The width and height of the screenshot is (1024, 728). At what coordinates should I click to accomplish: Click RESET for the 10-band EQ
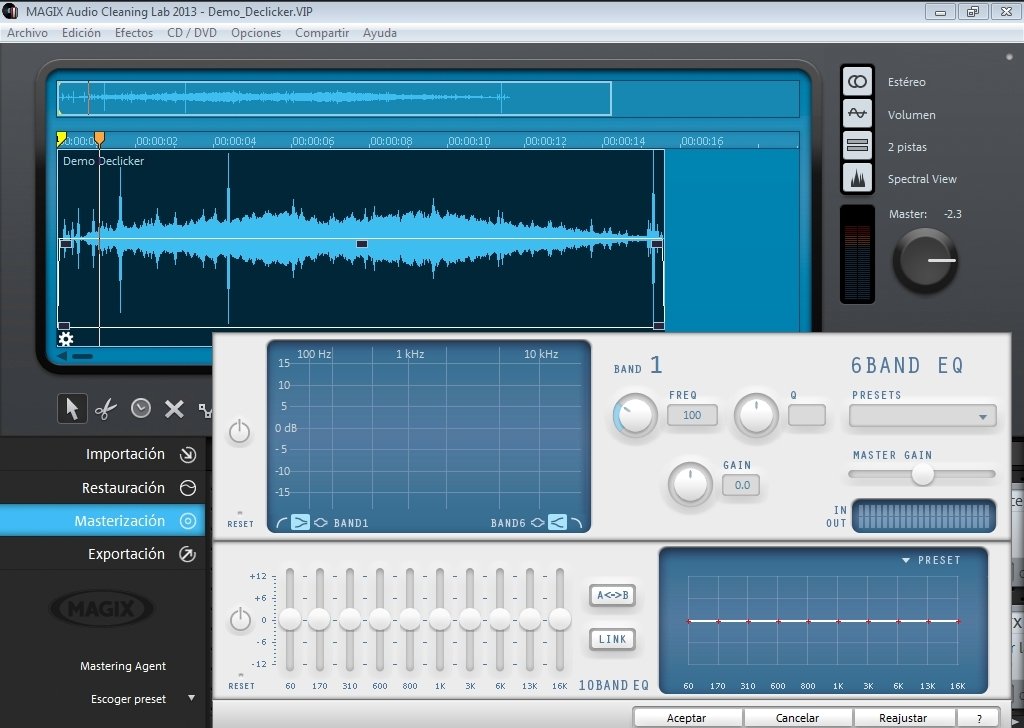click(x=242, y=686)
